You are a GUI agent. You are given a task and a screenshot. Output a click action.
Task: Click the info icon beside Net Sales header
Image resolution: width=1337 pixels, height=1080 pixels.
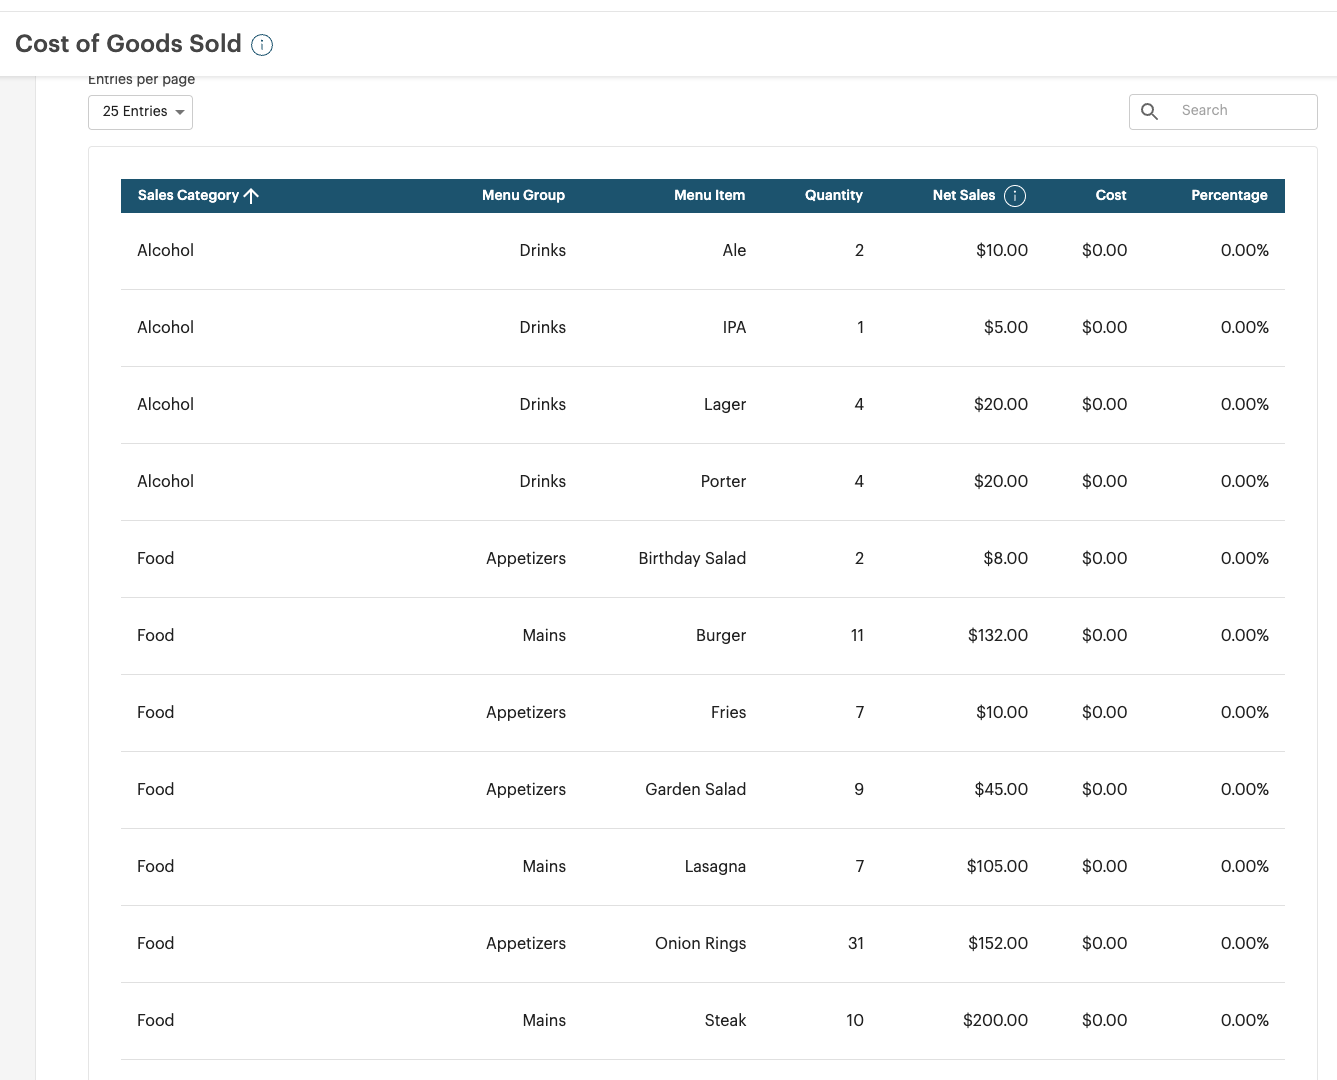point(1015,195)
